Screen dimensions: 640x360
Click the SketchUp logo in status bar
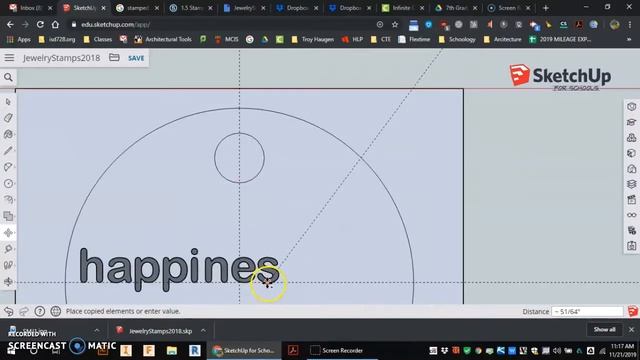(633, 311)
